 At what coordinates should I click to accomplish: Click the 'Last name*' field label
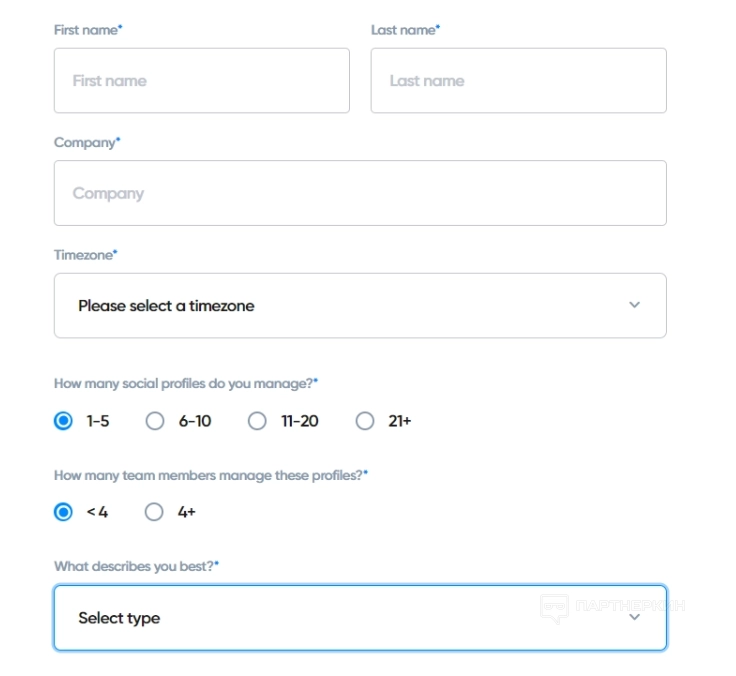pyautogui.click(x=405, y=30)
